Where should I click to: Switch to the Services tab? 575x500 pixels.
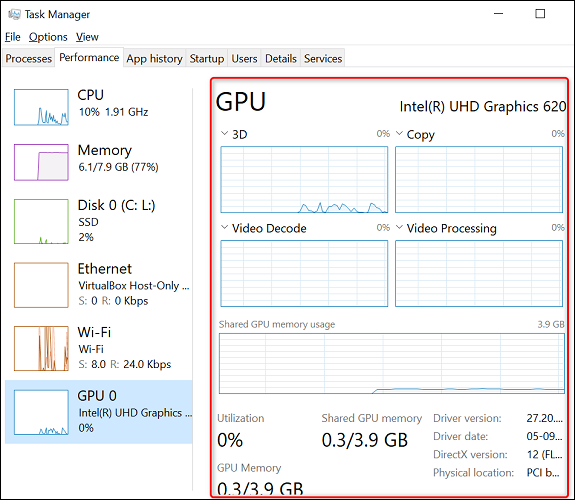coord(323,58)
